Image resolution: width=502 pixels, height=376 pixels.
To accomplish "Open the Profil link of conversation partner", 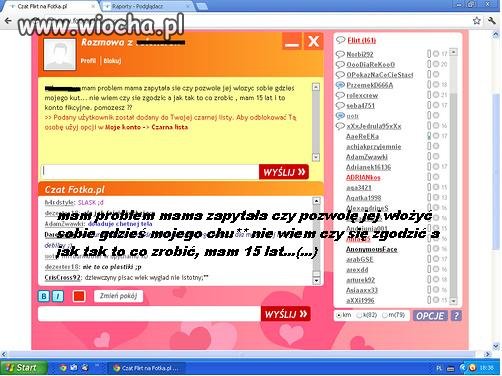I will click(88, 61).
